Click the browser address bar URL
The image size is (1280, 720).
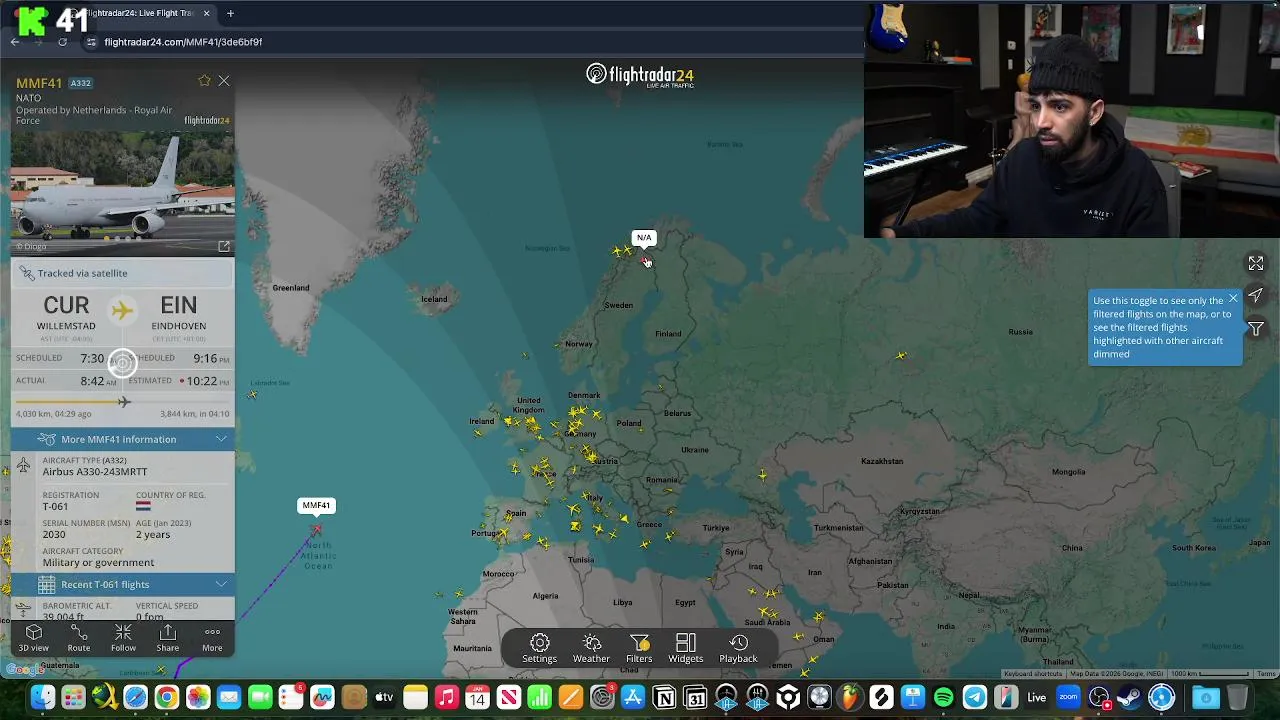(x=183, y=42)
